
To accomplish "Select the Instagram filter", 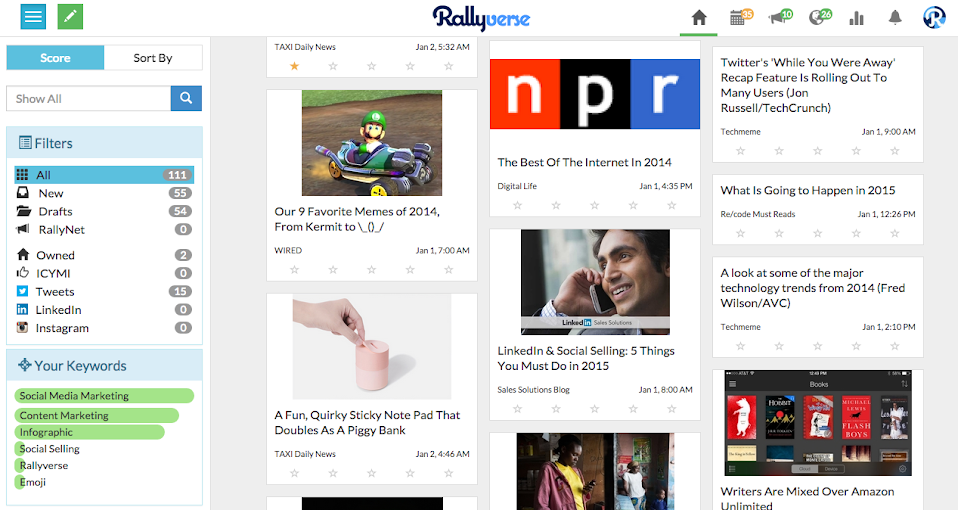I will click(x=104, y=328).
